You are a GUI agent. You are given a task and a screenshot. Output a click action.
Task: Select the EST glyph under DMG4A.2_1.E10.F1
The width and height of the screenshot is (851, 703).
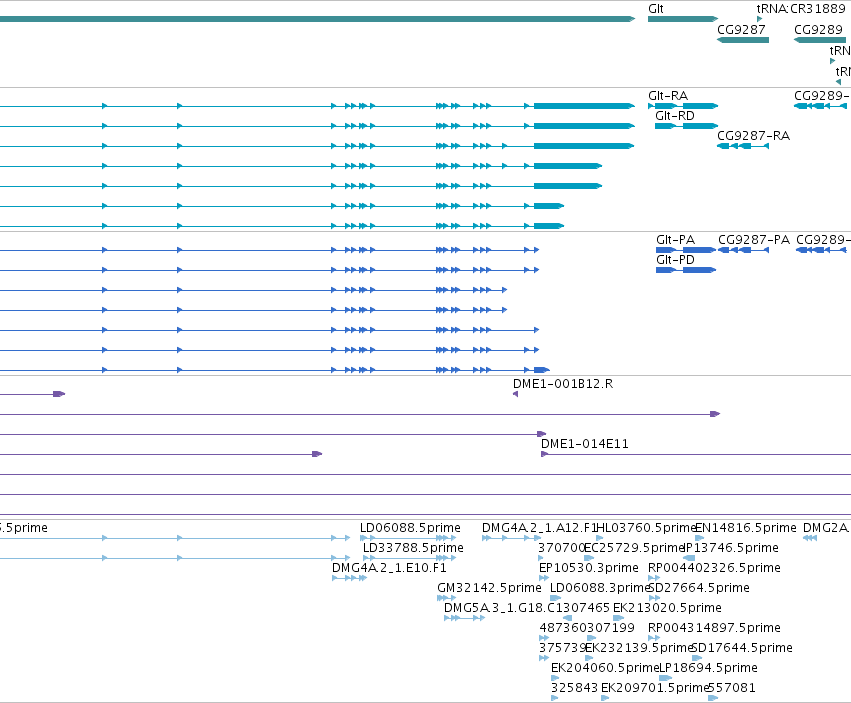point(350,578)
